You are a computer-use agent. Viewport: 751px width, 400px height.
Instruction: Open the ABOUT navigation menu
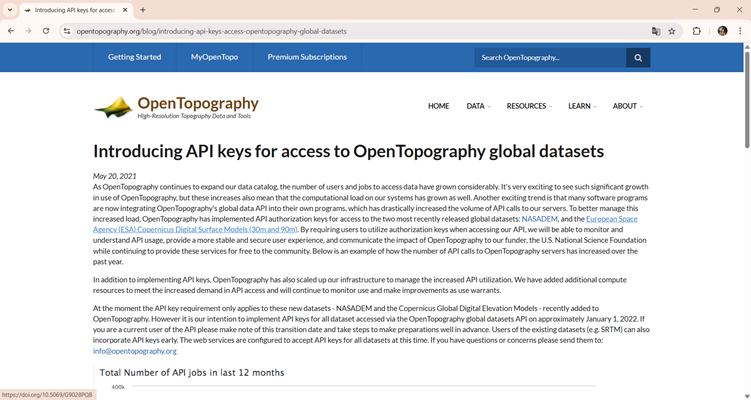(x=627, y=106)
